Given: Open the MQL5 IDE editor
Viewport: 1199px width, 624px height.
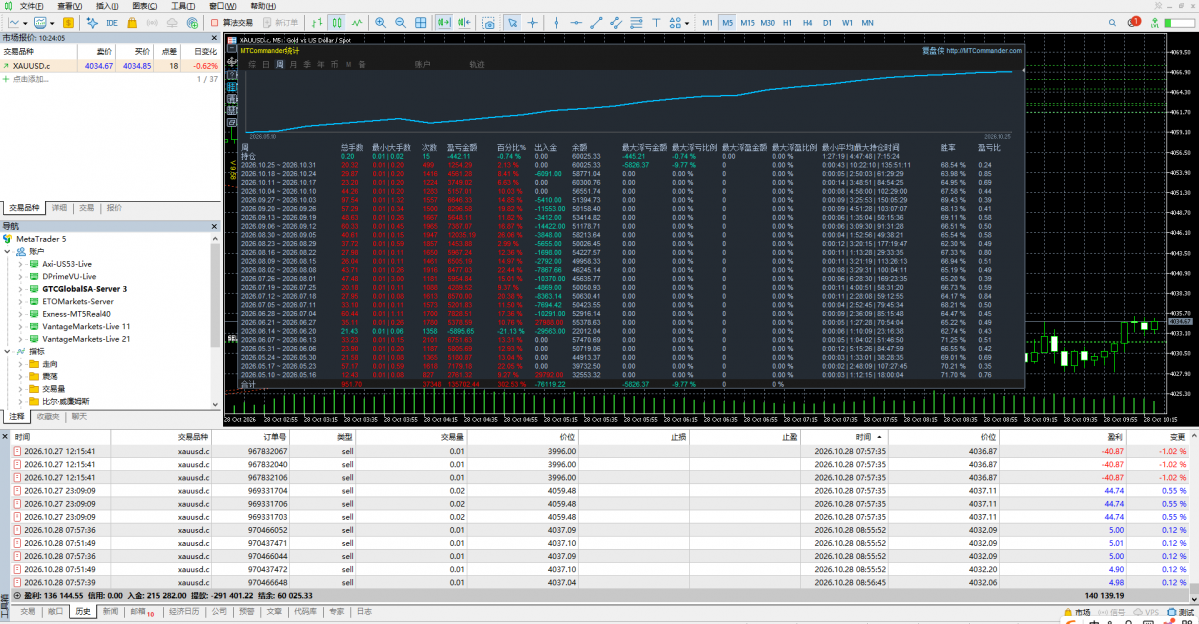Looking at the screenshot, I should (112, 23).
